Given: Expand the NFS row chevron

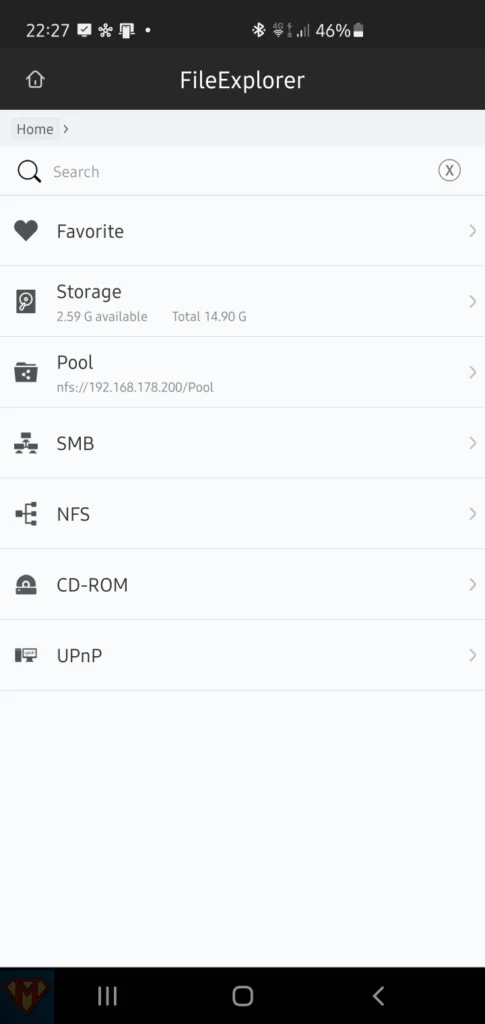Looking at the screenshot, I should pyautogui.click(x=472, y=514).
